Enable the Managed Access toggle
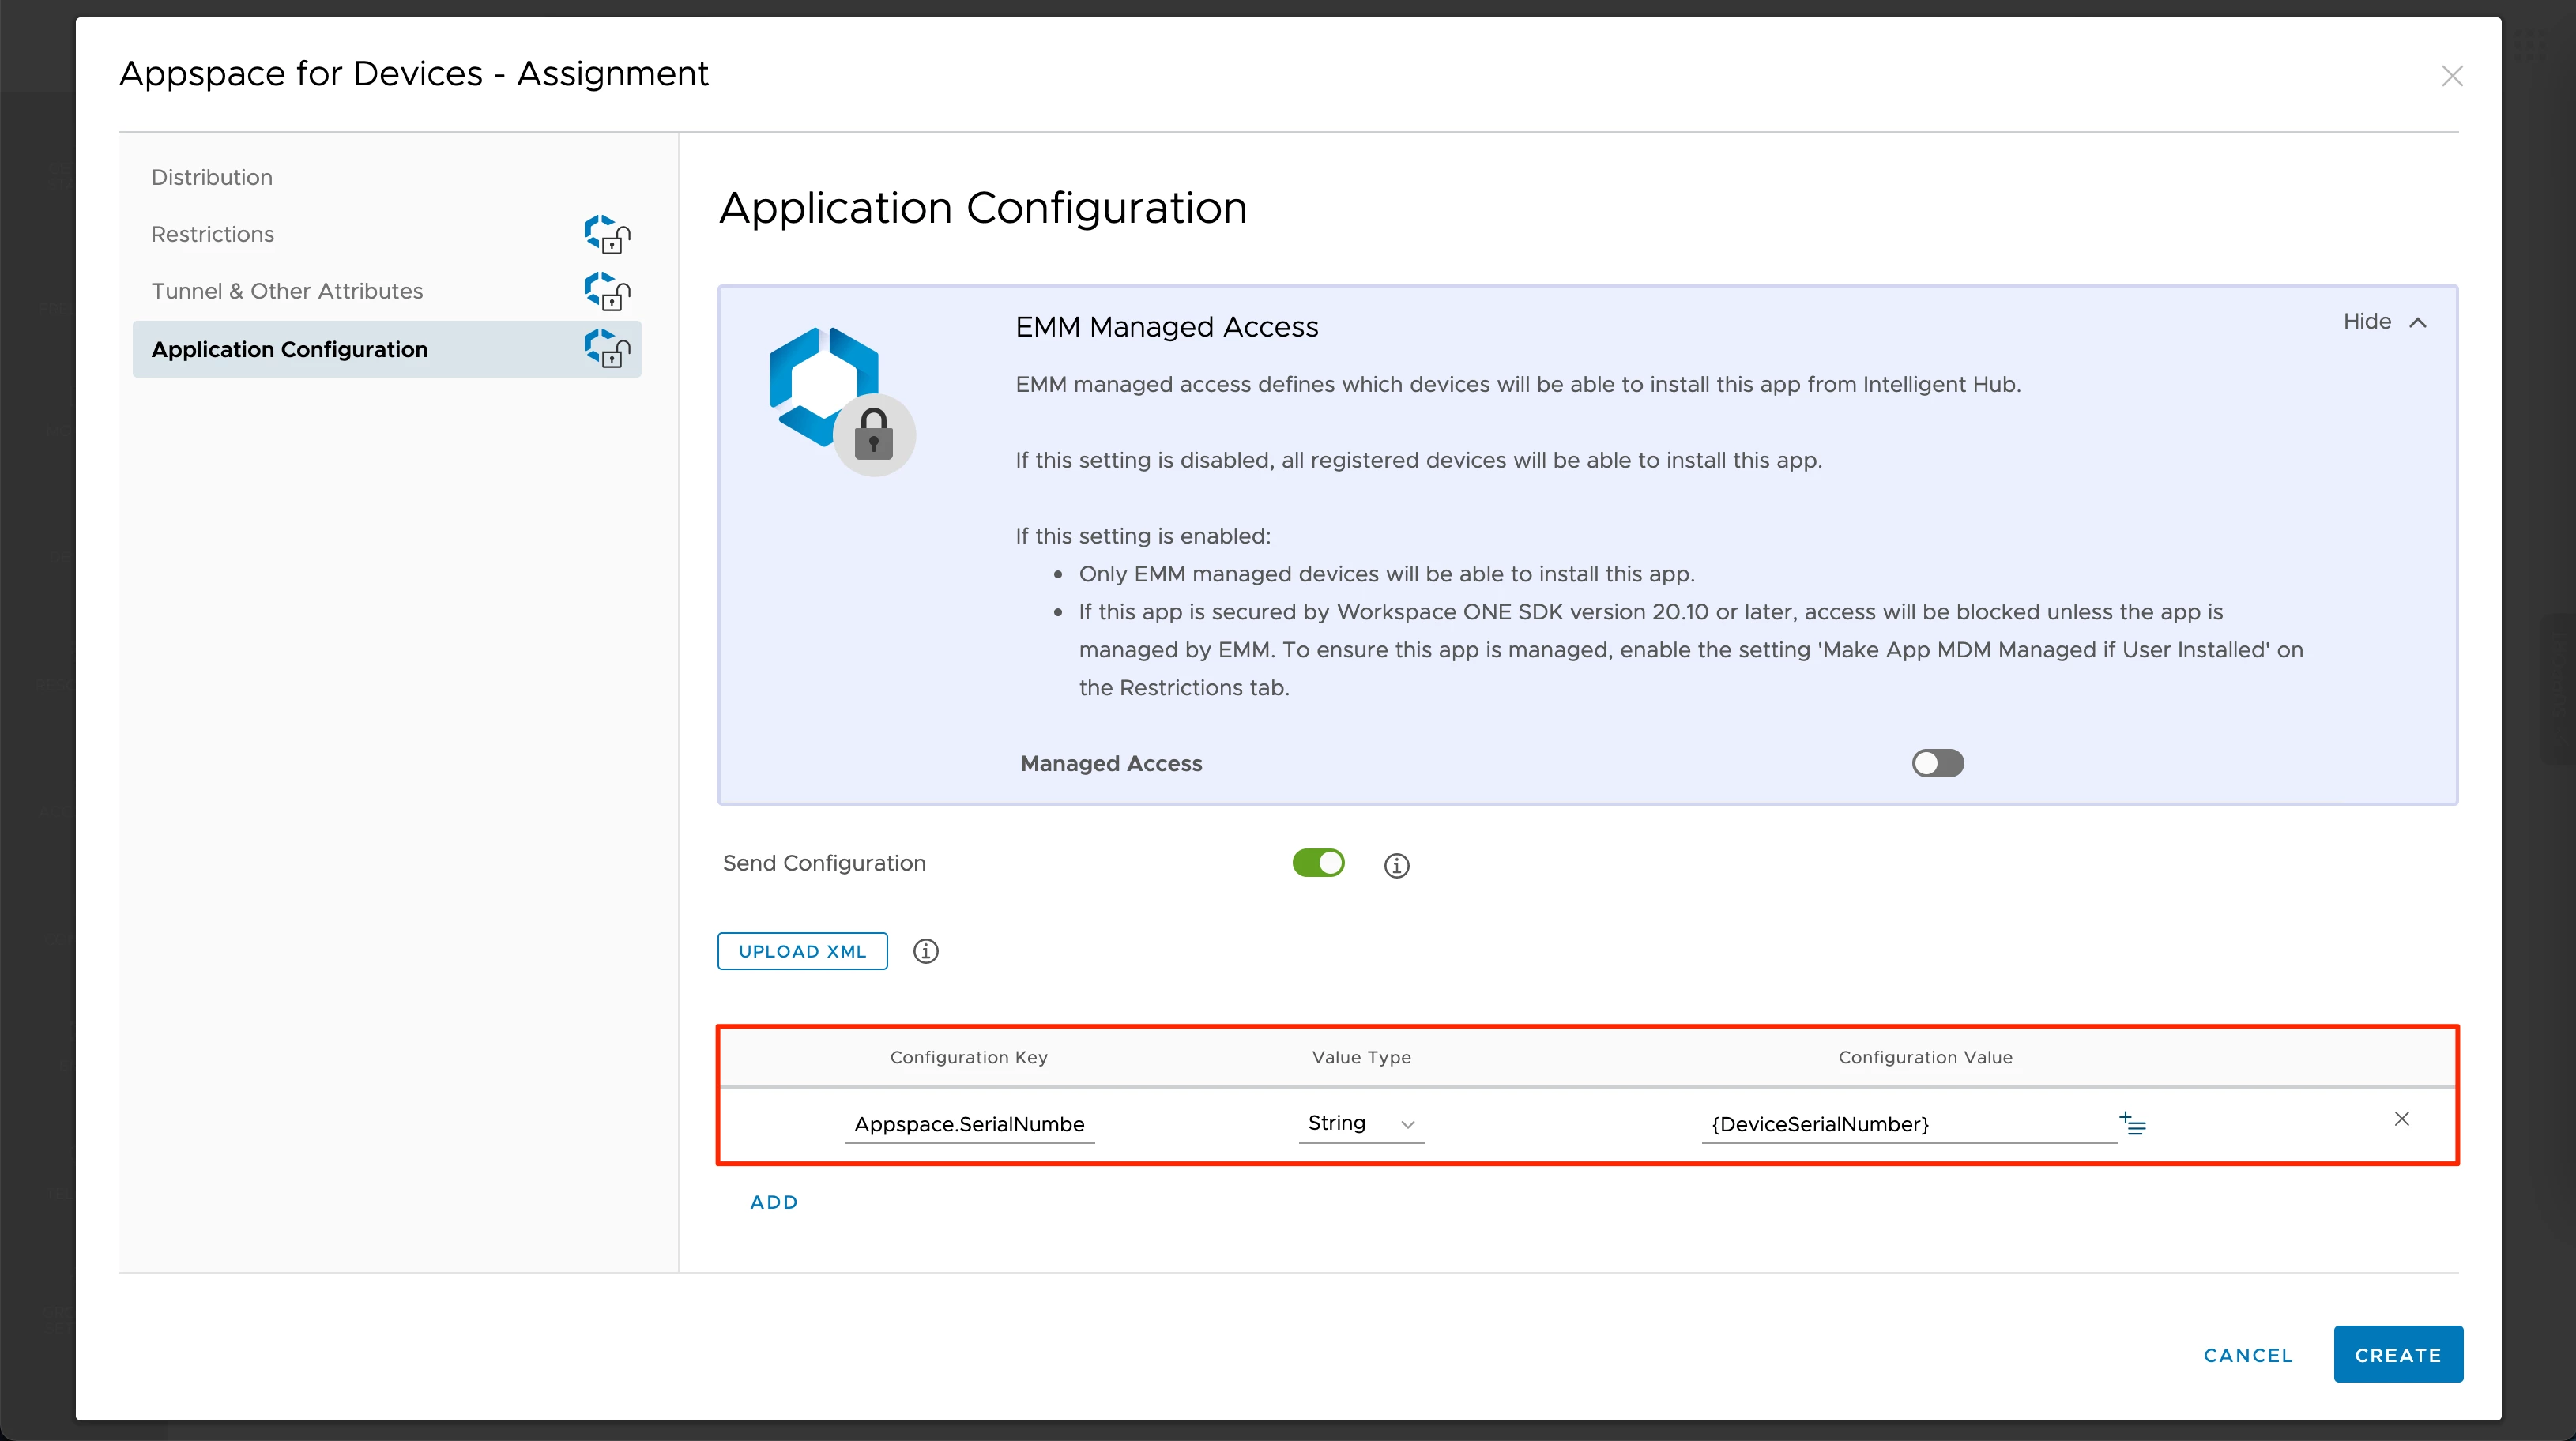Screen dimensions: 2576x1441 1937,763
